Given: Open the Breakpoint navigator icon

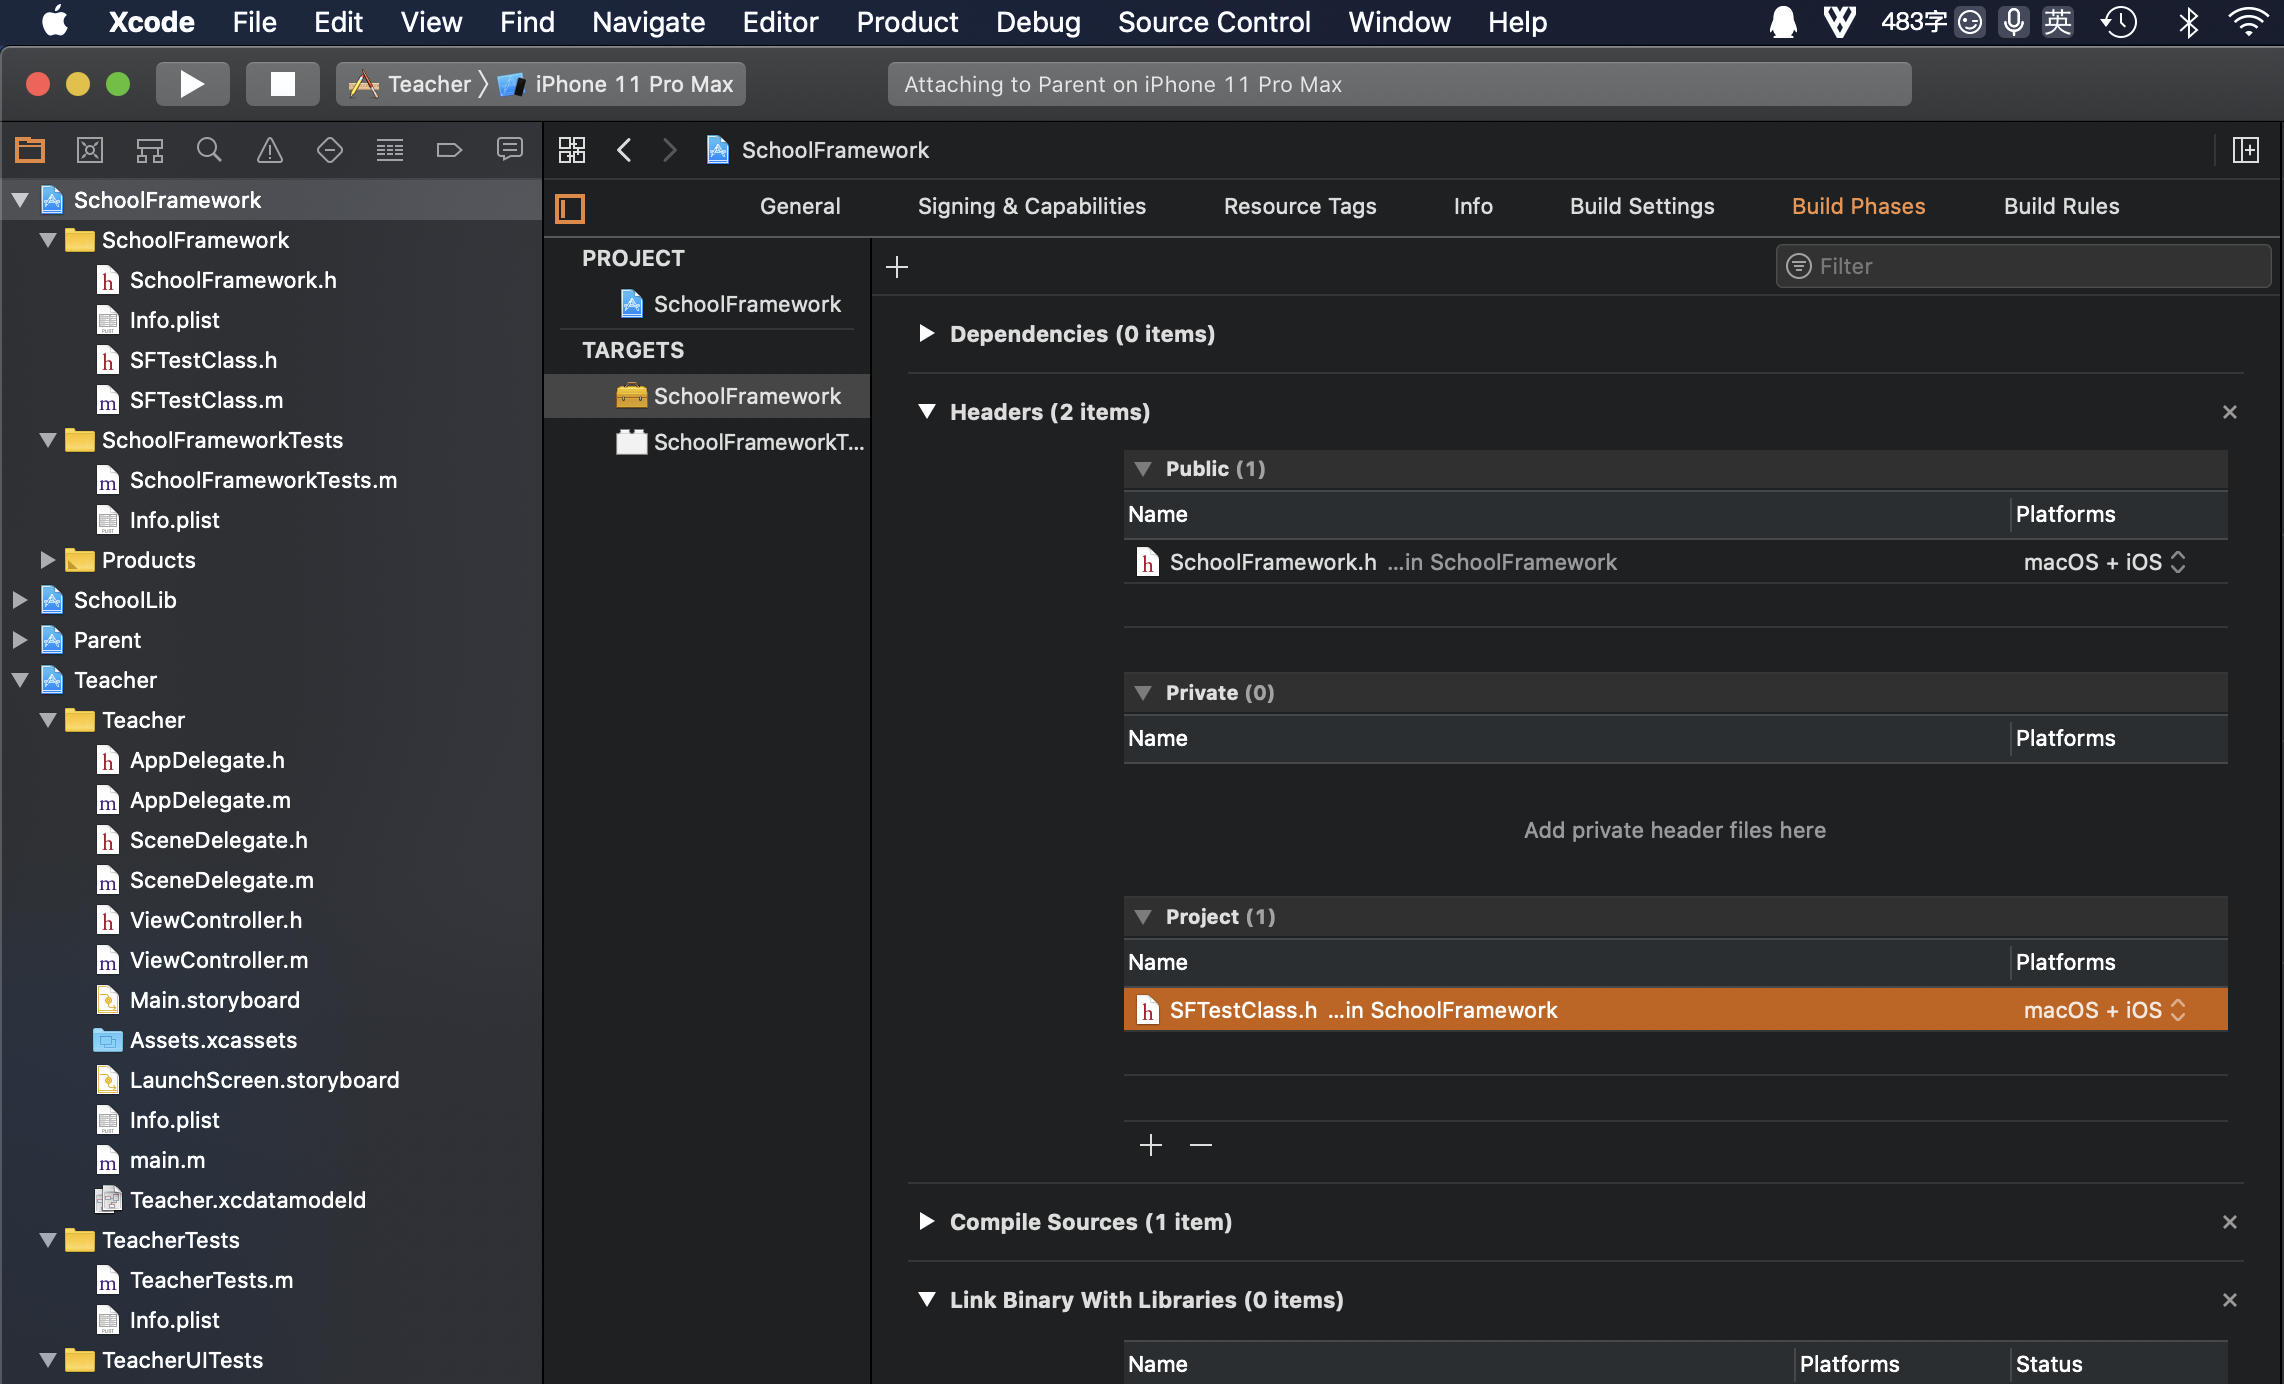Looking at the screenshot, I should click(450, 150).
